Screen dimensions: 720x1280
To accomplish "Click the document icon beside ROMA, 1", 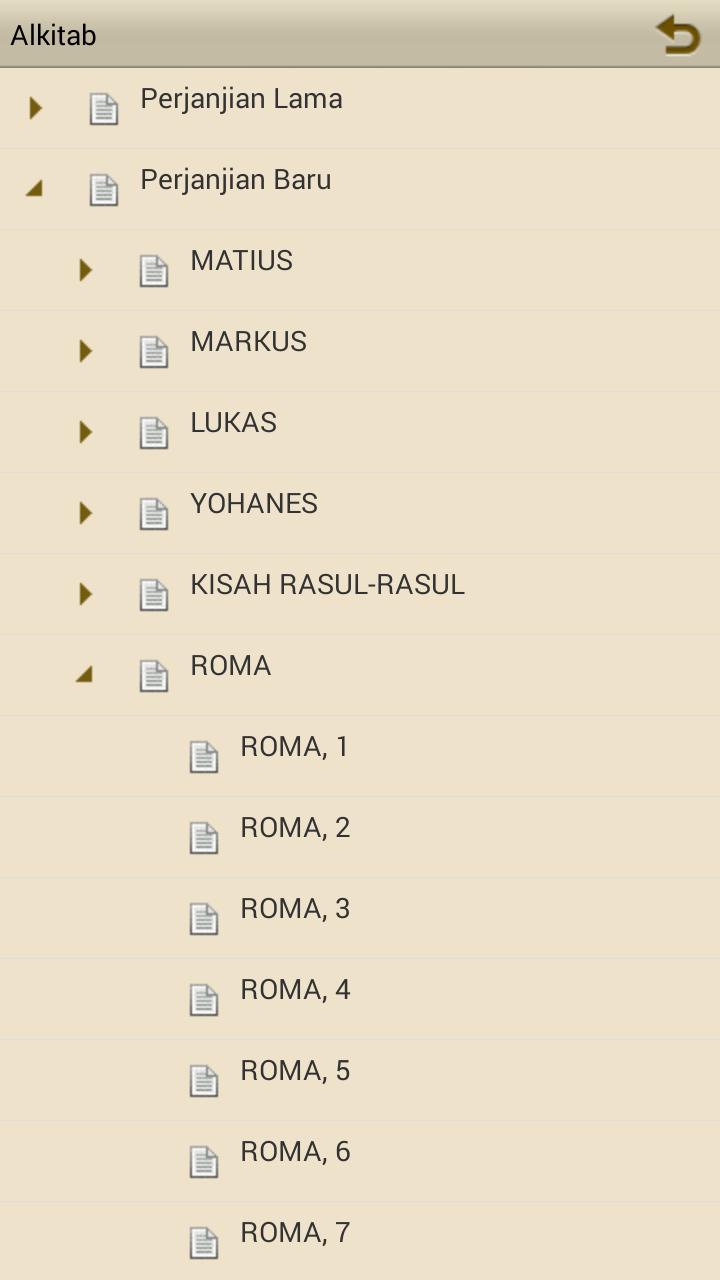I will [204, 757].
